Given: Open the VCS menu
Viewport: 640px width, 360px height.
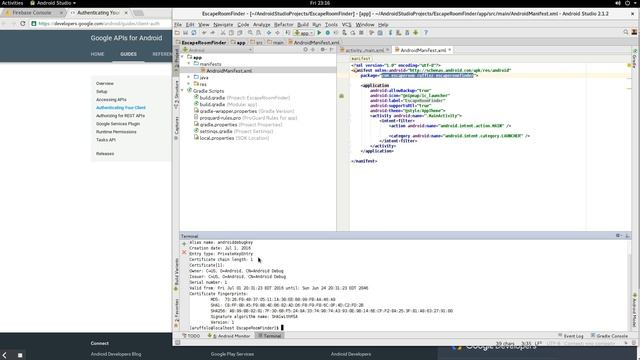Looking at the screenshot, I should [347, 24].
